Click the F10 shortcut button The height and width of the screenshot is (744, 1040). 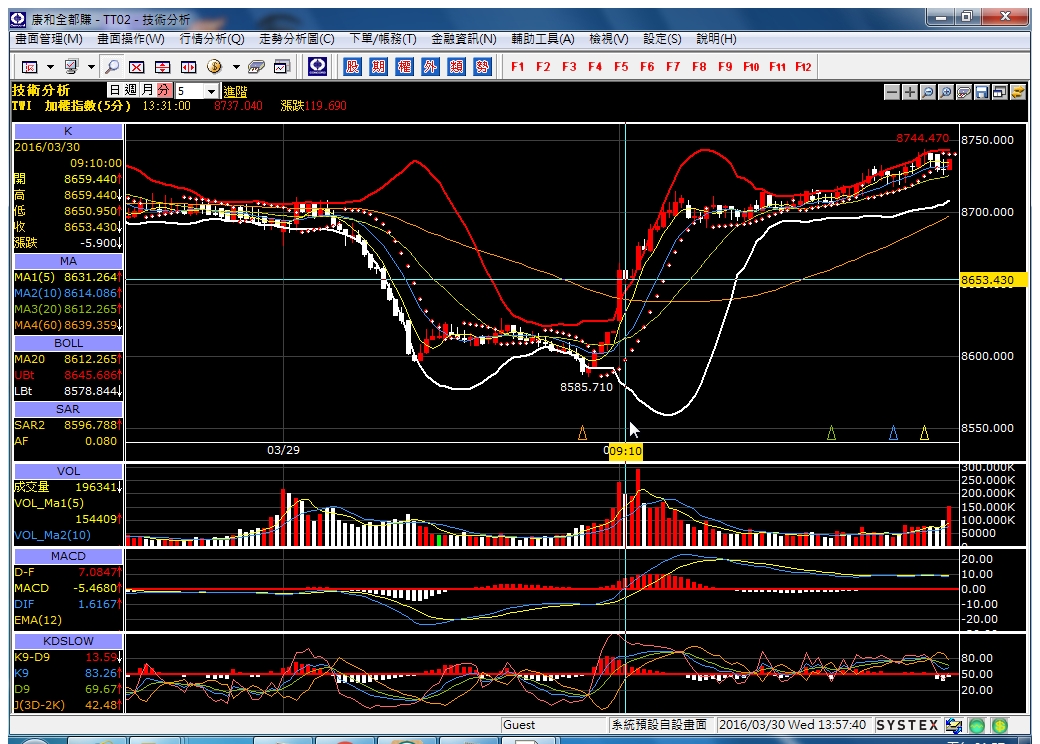[x=751, y=66]
